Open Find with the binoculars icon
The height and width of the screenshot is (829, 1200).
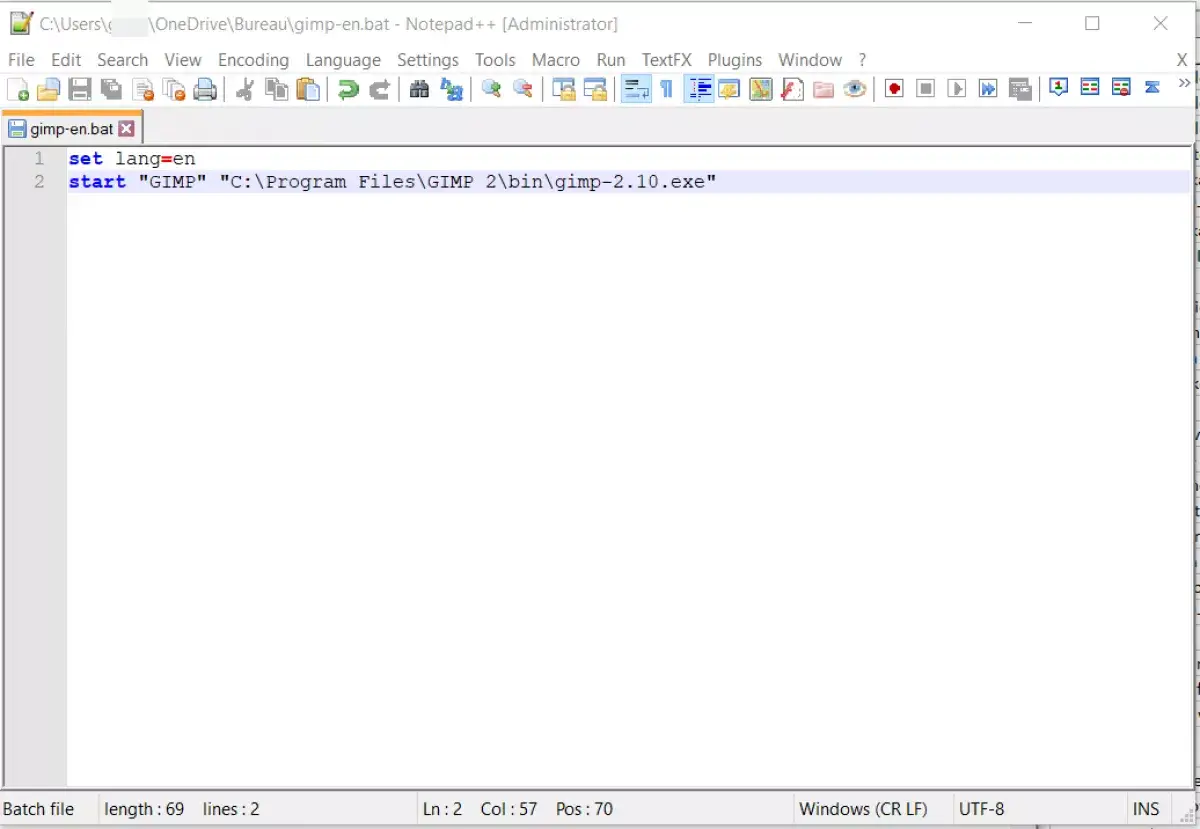pos(419,90)
